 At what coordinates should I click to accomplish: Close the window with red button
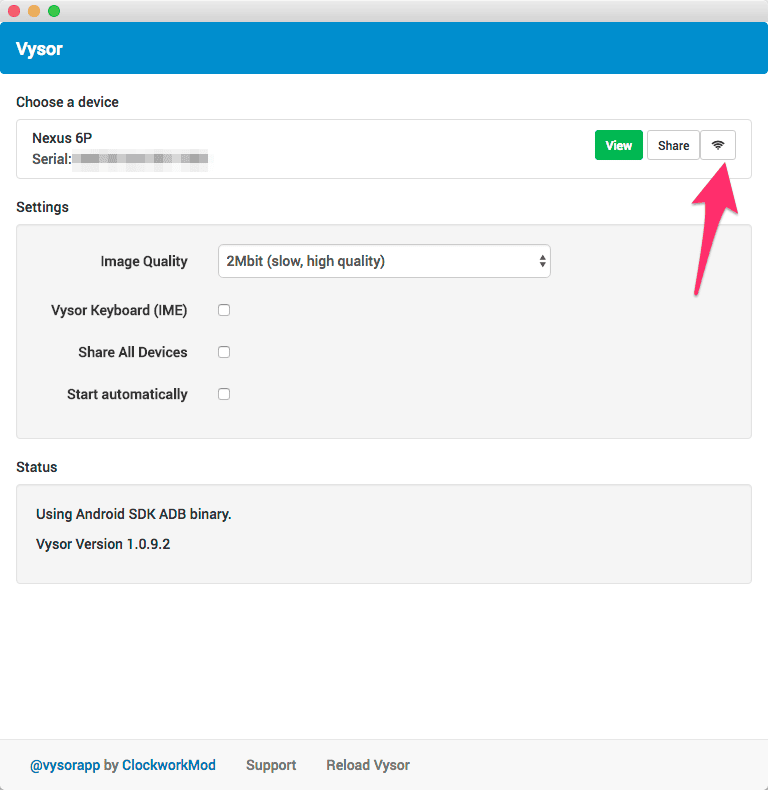(x=14, y=11)
